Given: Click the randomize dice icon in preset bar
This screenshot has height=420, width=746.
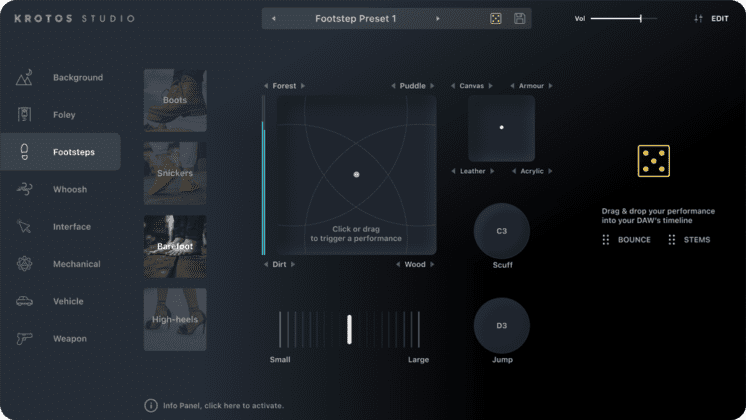Looking at the screenshot, I should click(495, 19).
